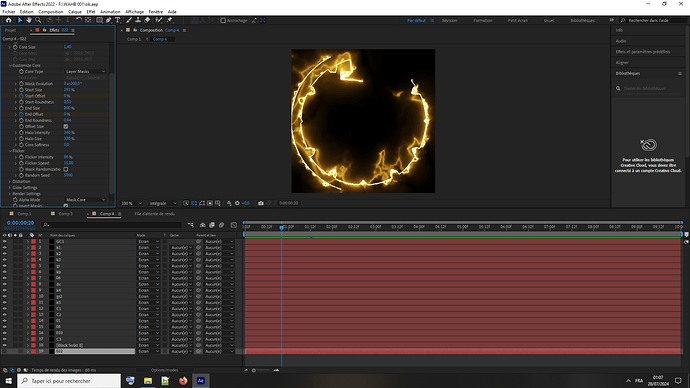Open Effets et paramètres prédéfinis panel
The width and height of the screenshot is (690, 388).
[x=643, y=52]
